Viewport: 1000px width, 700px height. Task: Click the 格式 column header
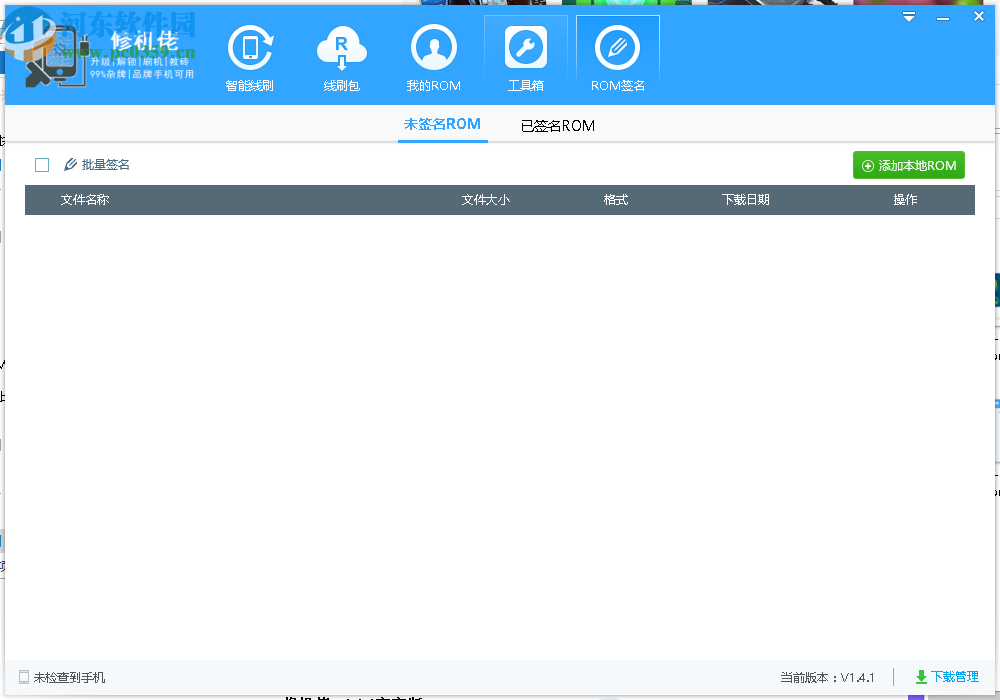click(x=615, y=200)
